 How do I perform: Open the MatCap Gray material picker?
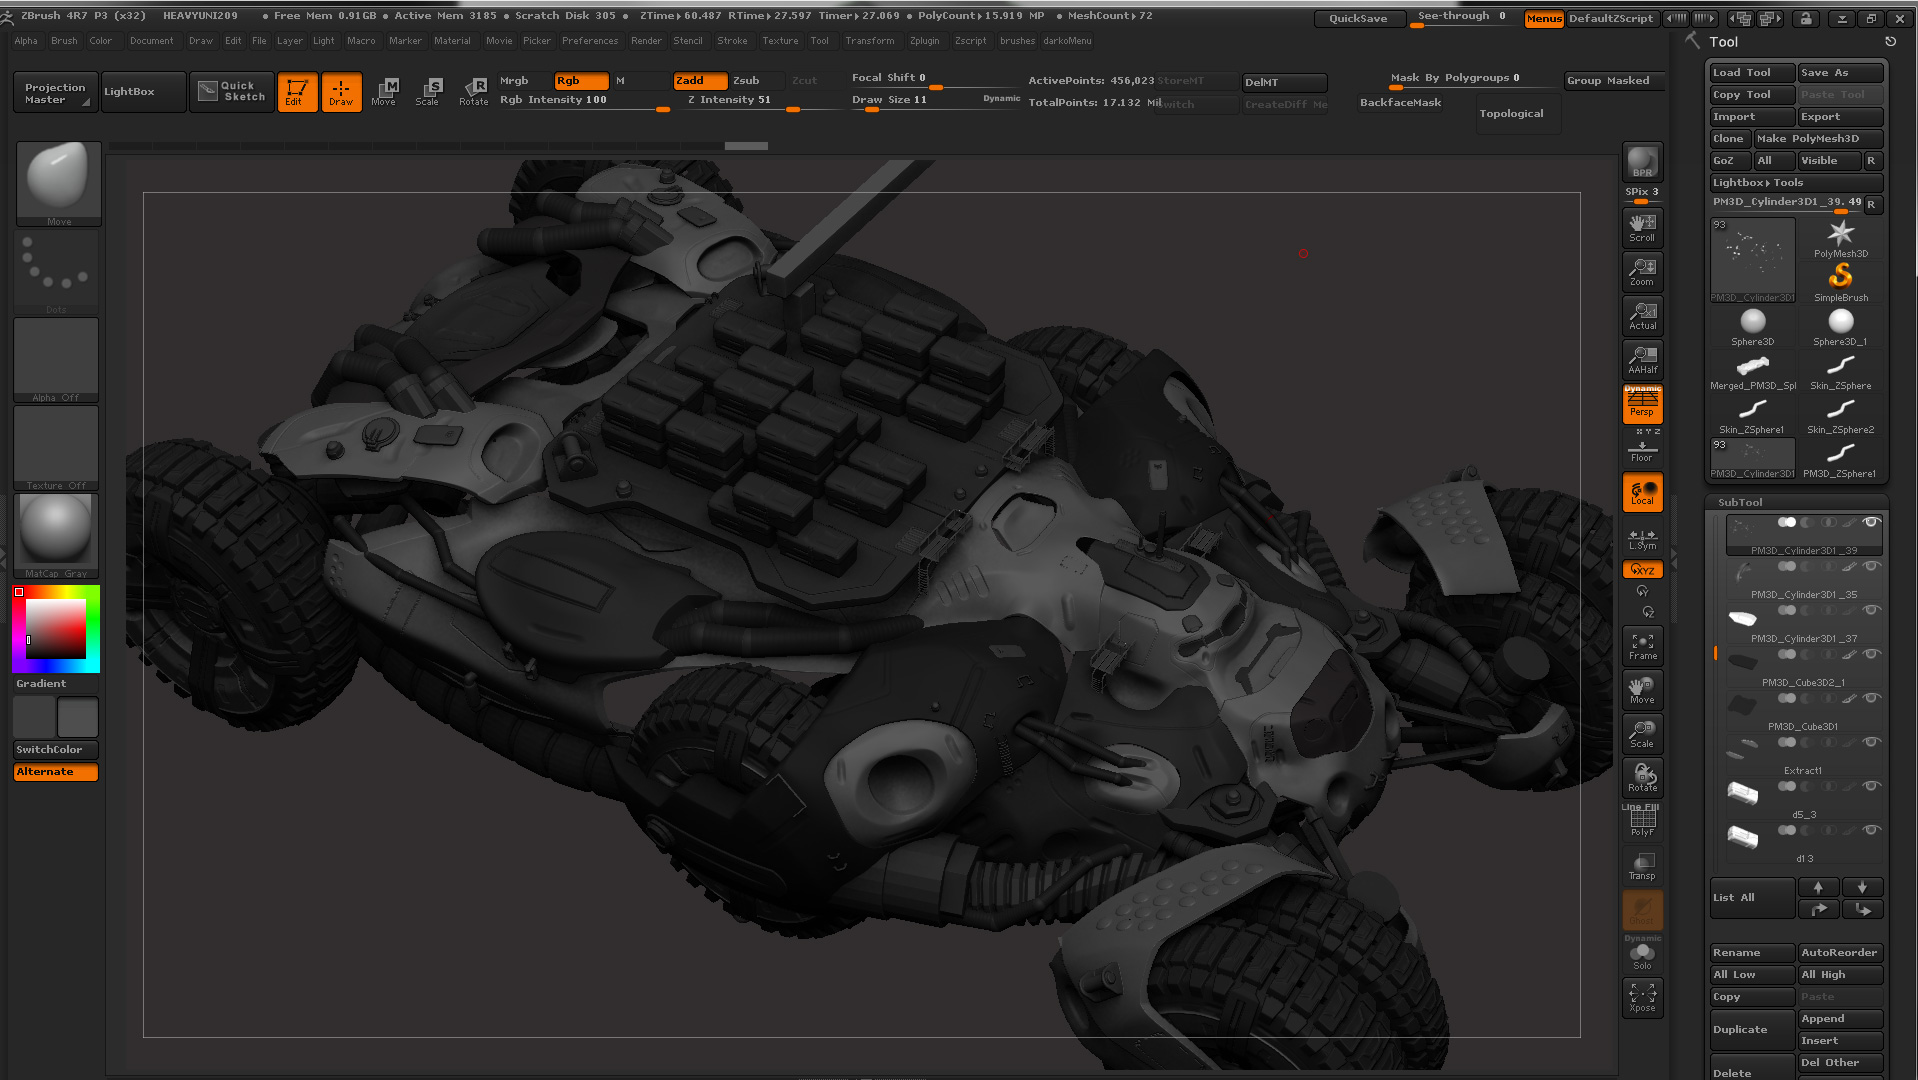click(56, 536)
